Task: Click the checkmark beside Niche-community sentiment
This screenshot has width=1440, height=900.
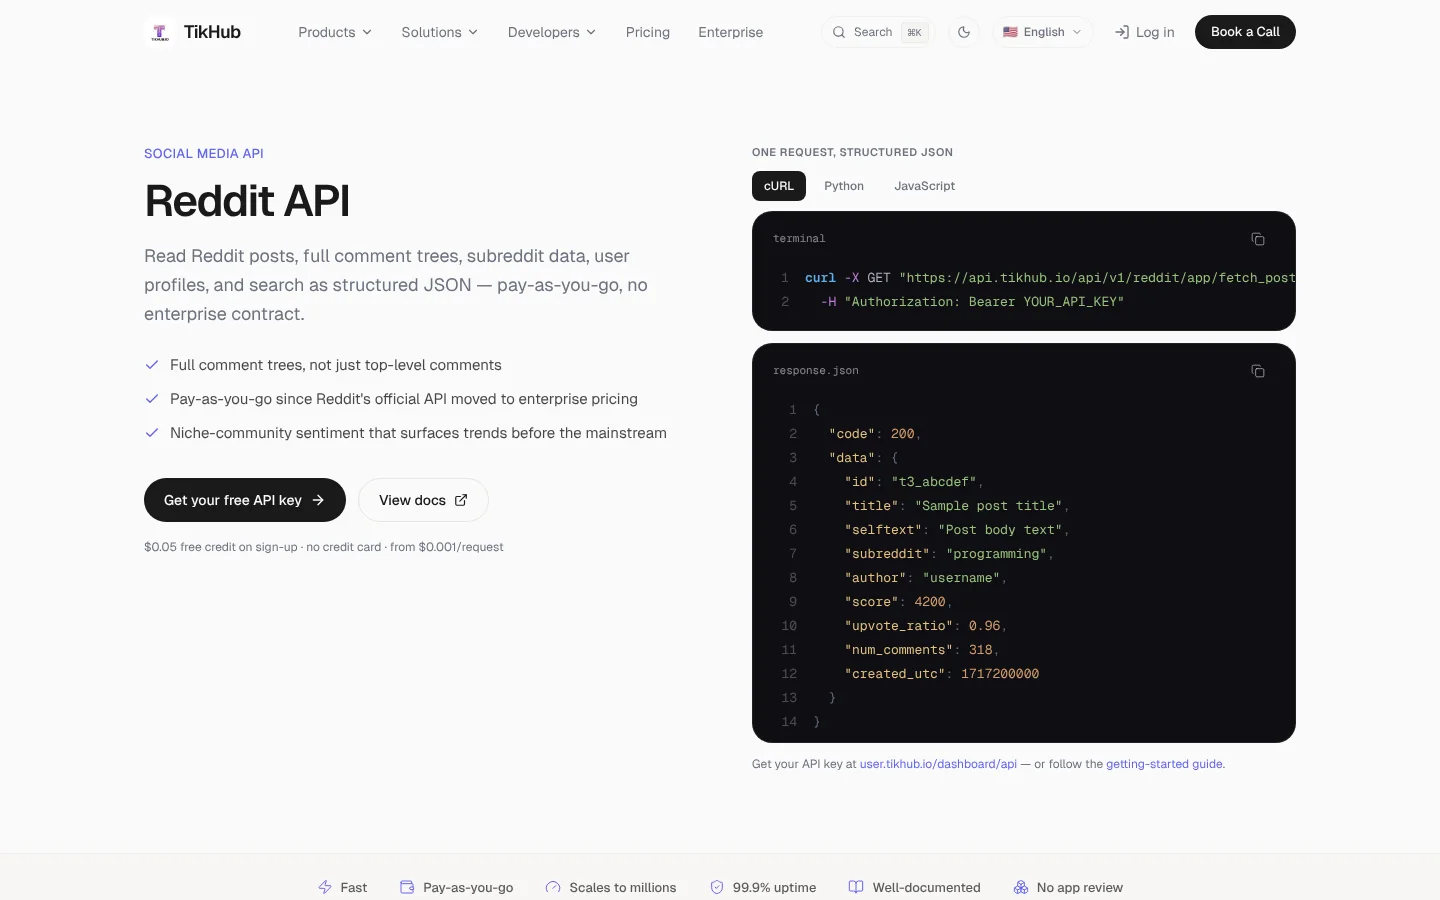Action: click(x=152, y=433)
